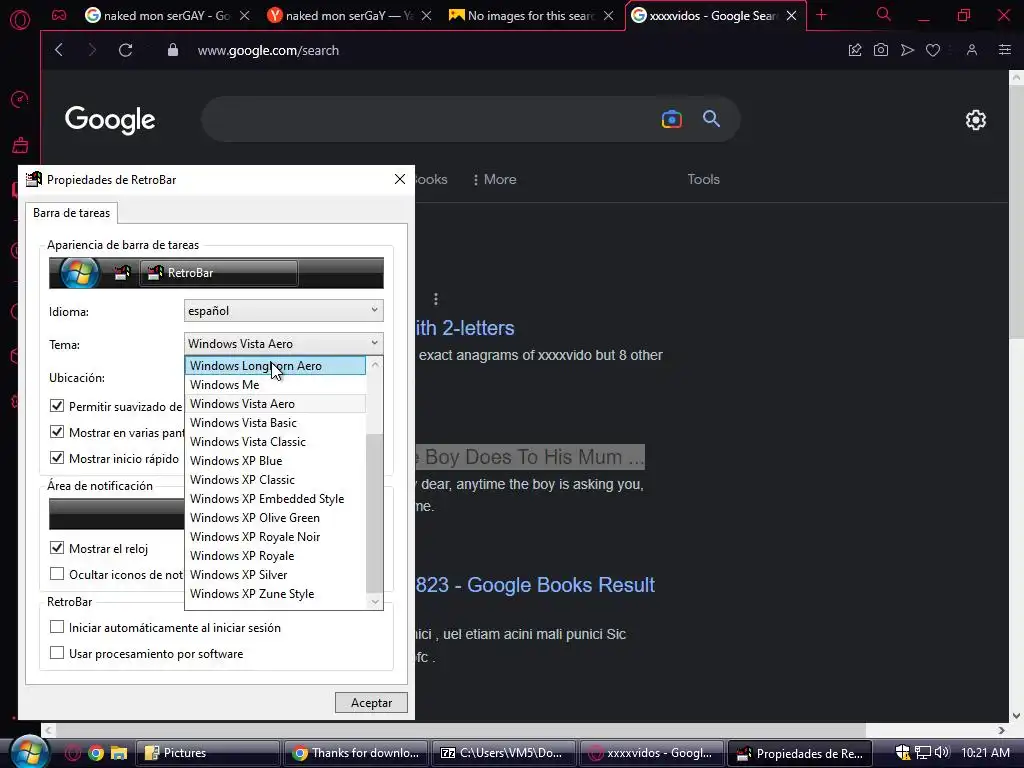Click the Aceptar button
This screenshot has width=1024, height=768.
tap(371, 703)
